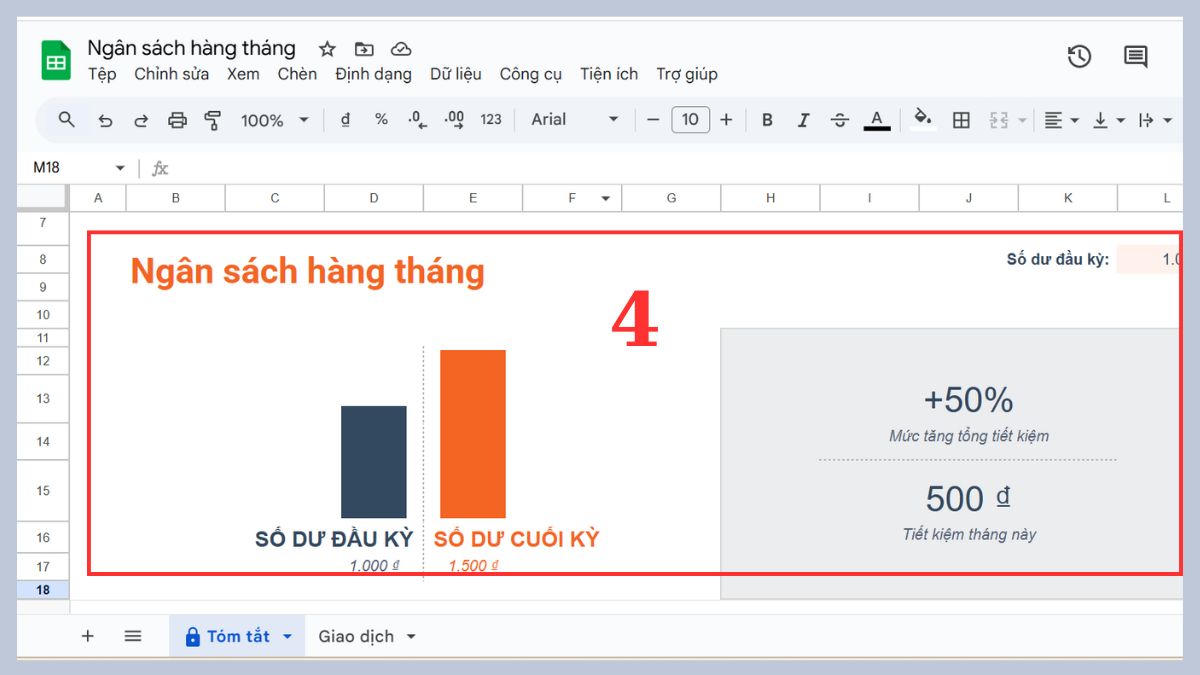The width and height of the screenshot is (1200, 675).
Task: Click the Undo icon
Action: click(106, 119)
